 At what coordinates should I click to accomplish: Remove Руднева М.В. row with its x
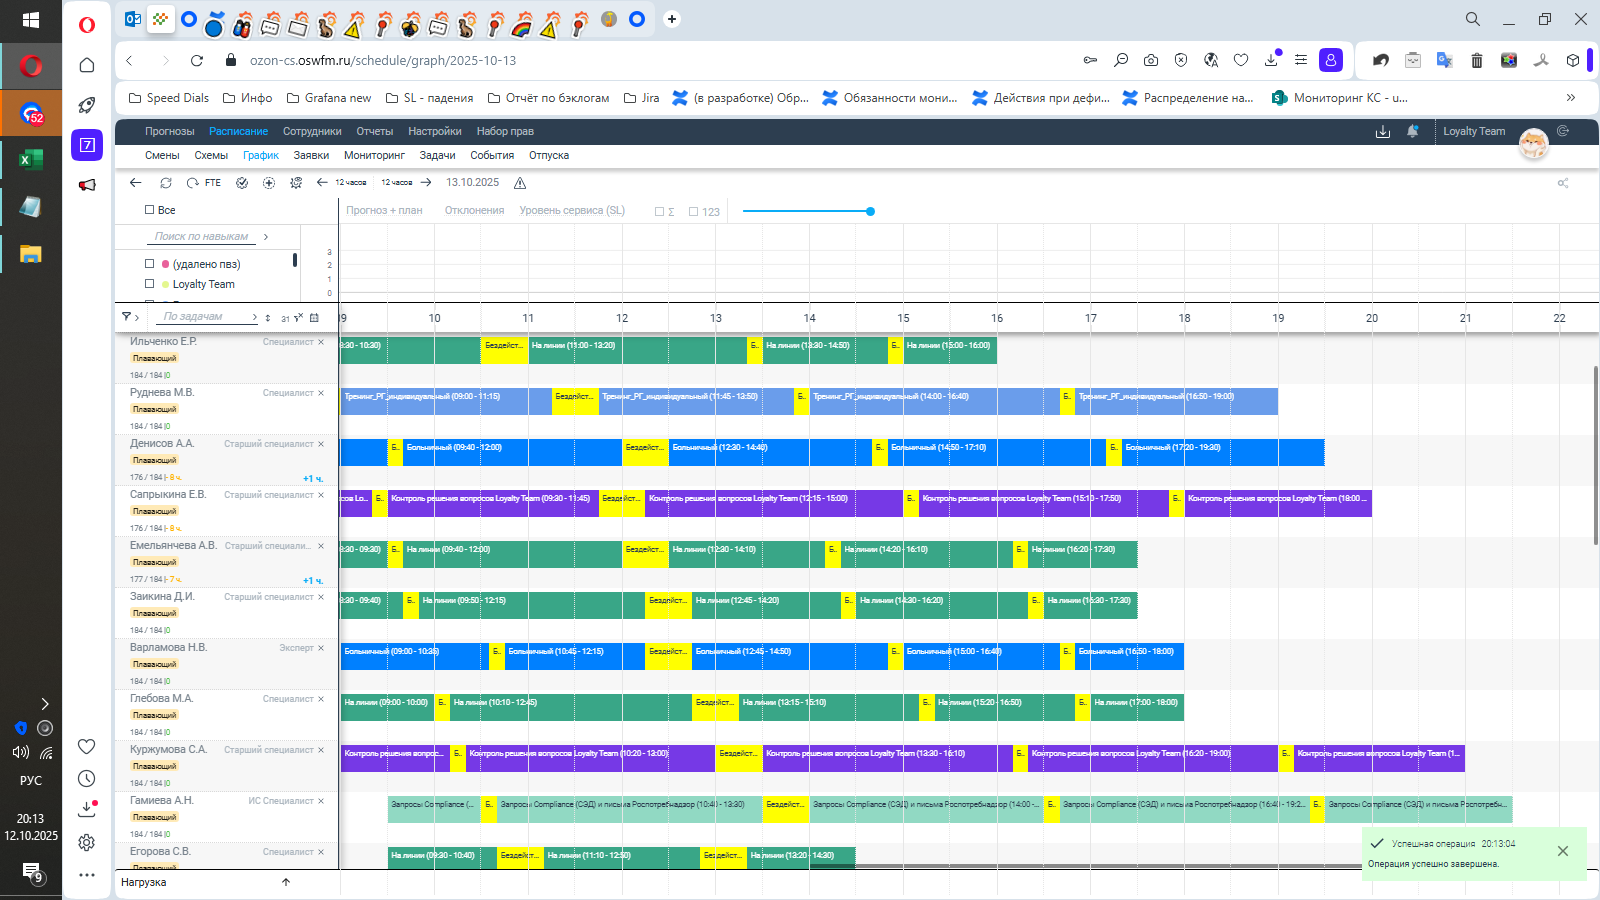[x=321, y=393]
